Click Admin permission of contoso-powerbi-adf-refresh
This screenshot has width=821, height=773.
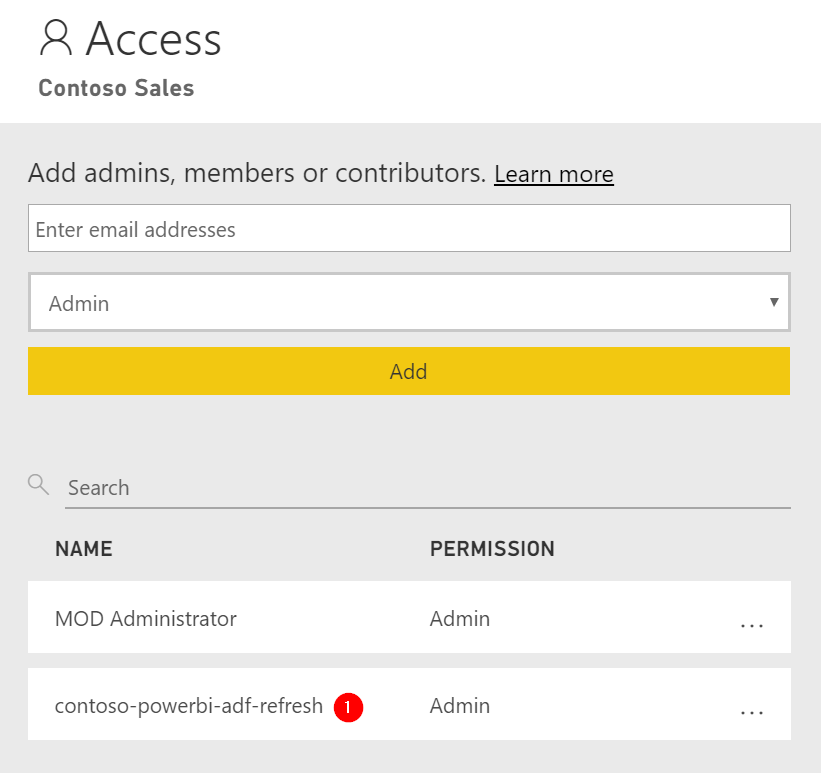[x=460, y=706]
